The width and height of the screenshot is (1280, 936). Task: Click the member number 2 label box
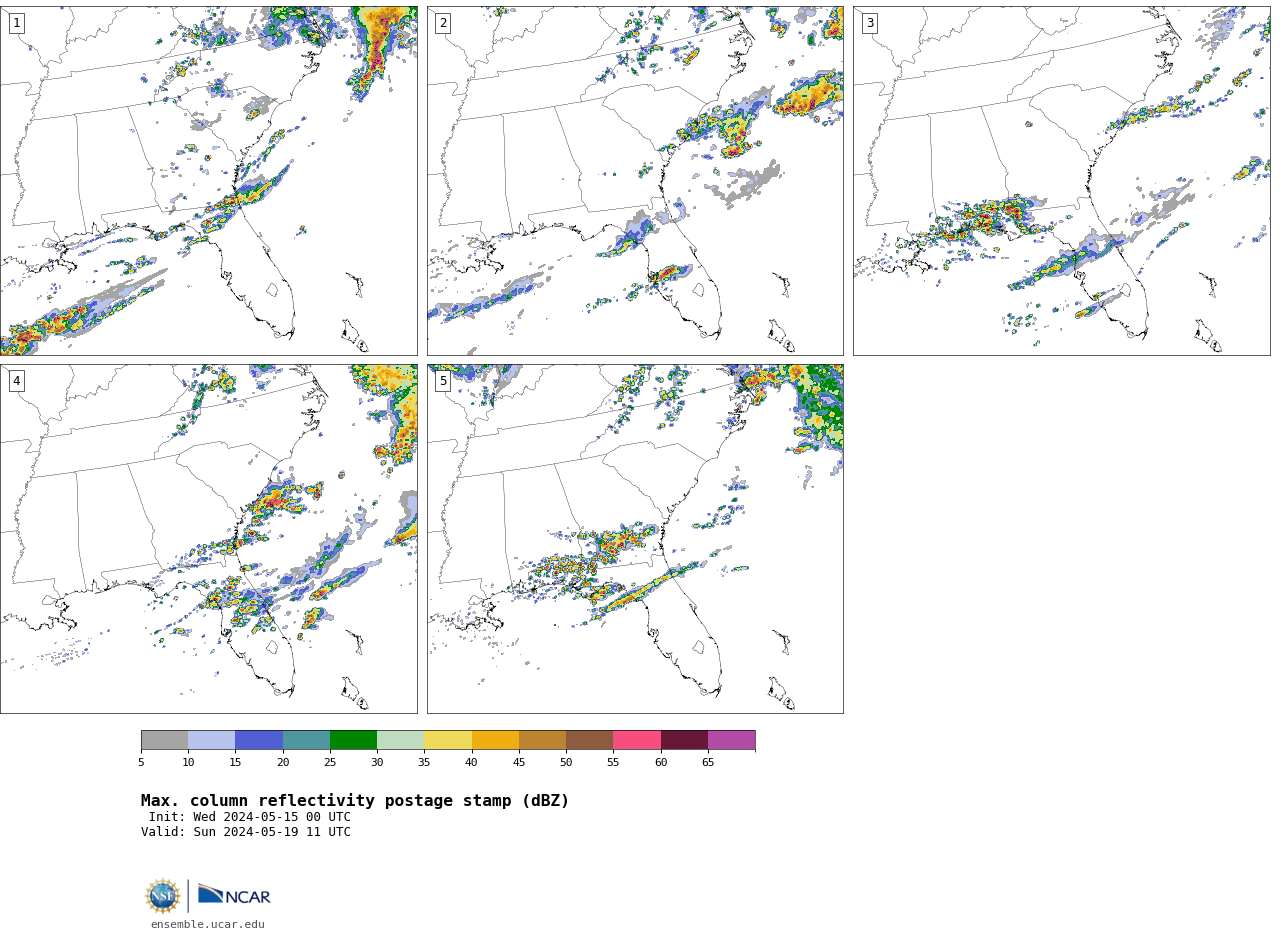tap(443, 23)
